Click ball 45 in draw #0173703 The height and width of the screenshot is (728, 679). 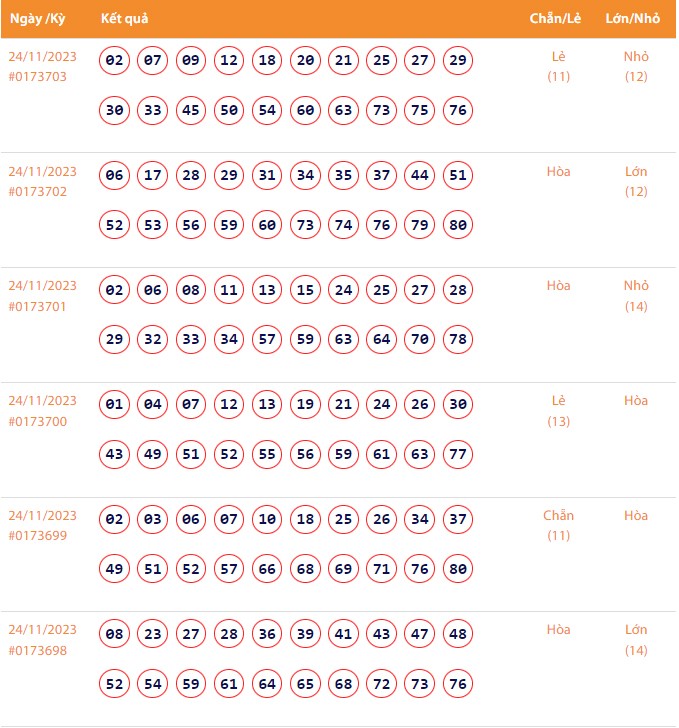[191, 110]
